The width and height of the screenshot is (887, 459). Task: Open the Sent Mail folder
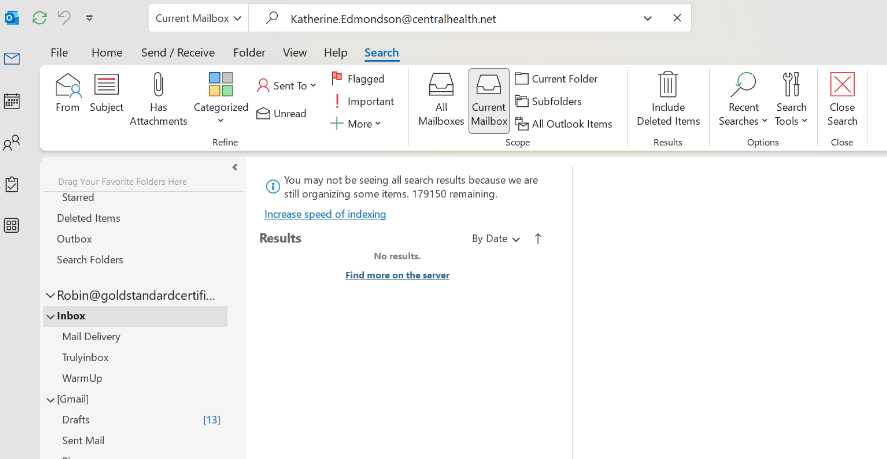point(83,440)
